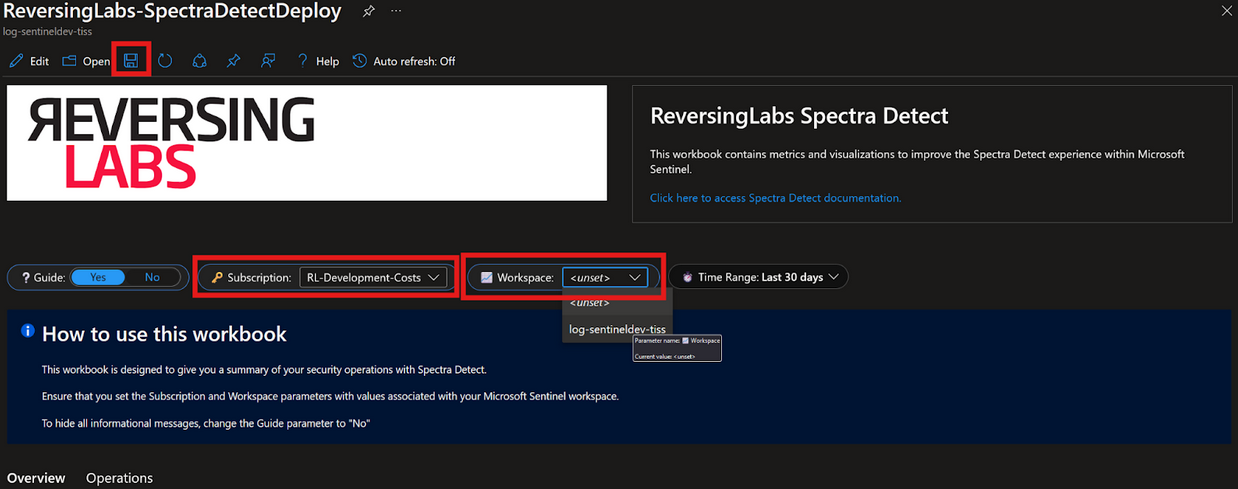Select log-sentineldev-tiss workspace option
The height and width of the screenshot is (489, 1238).
(x=617, y=329)
